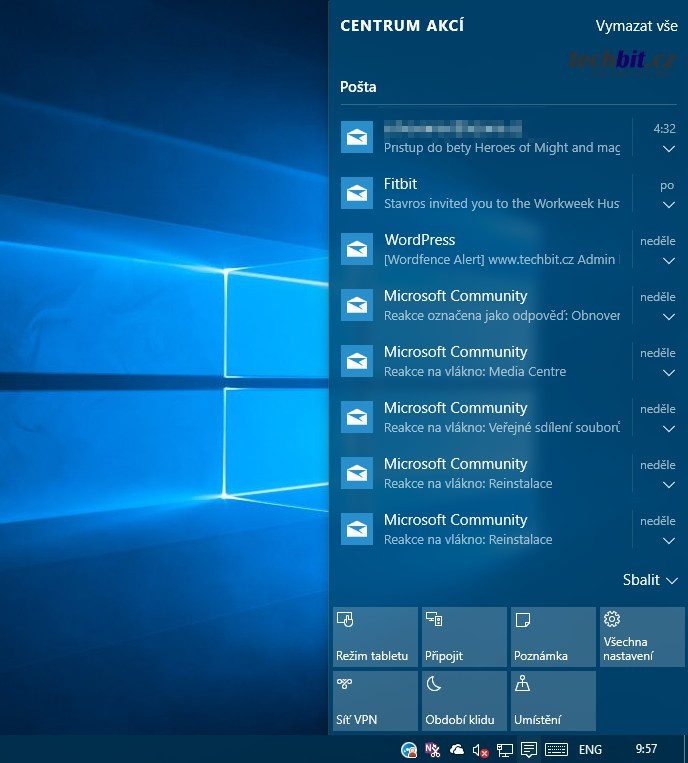Toggle the Režim tabletu quick action
Viewport: 688px width, 763px height.
click(375, 637)
